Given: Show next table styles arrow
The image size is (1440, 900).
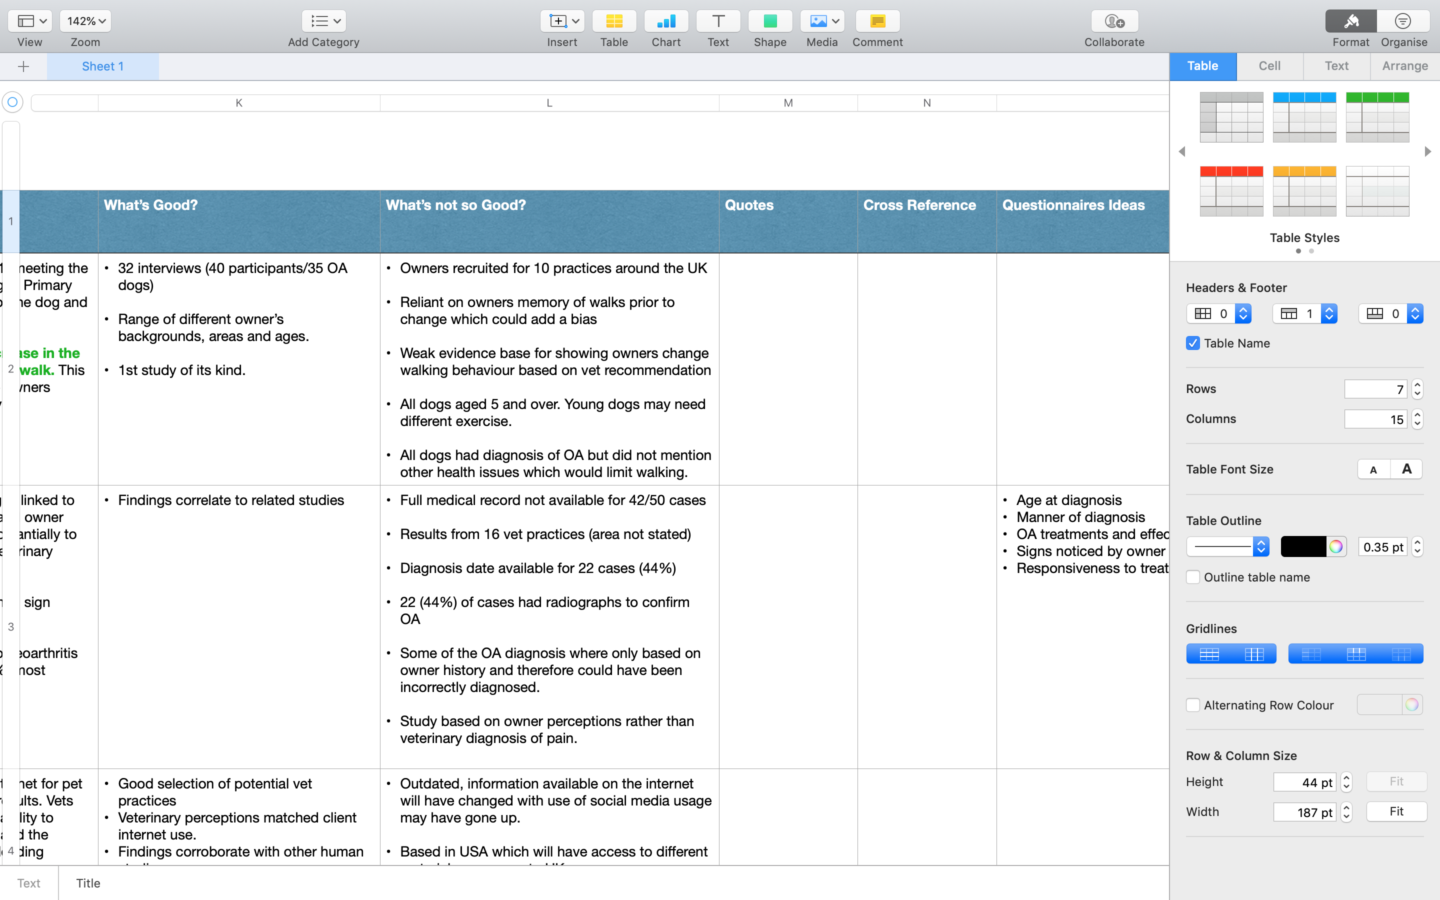Looking at the screenshot, I should coord(1428,152).
